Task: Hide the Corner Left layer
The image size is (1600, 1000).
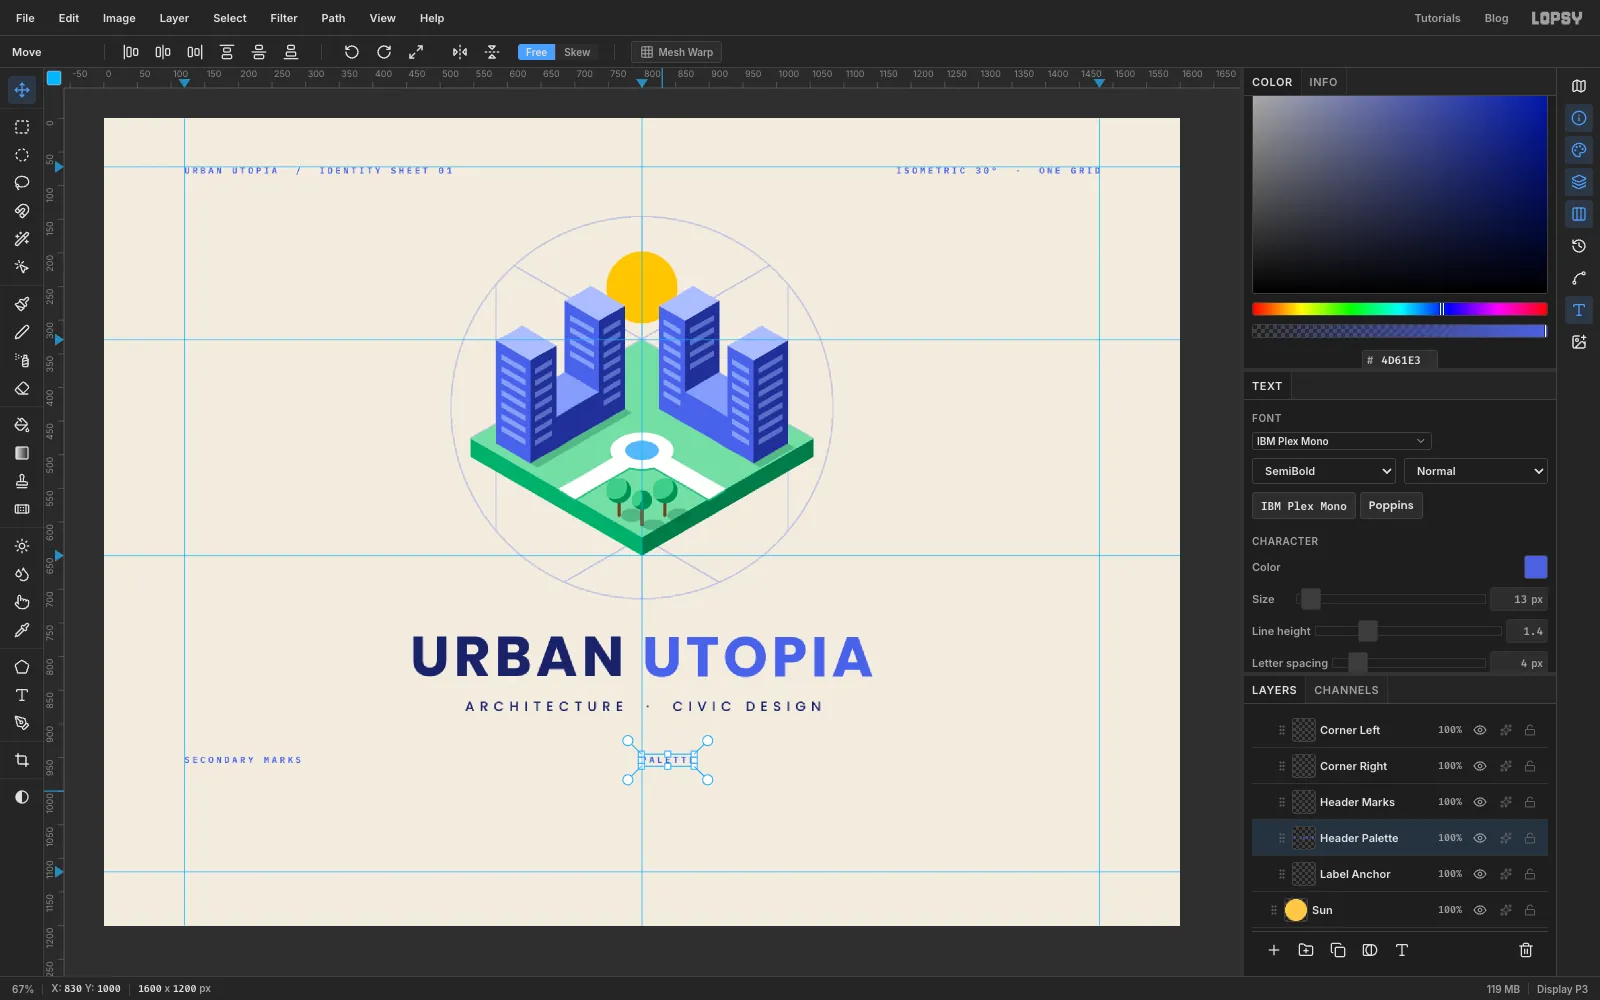Action: click(x=1480, y=730)
